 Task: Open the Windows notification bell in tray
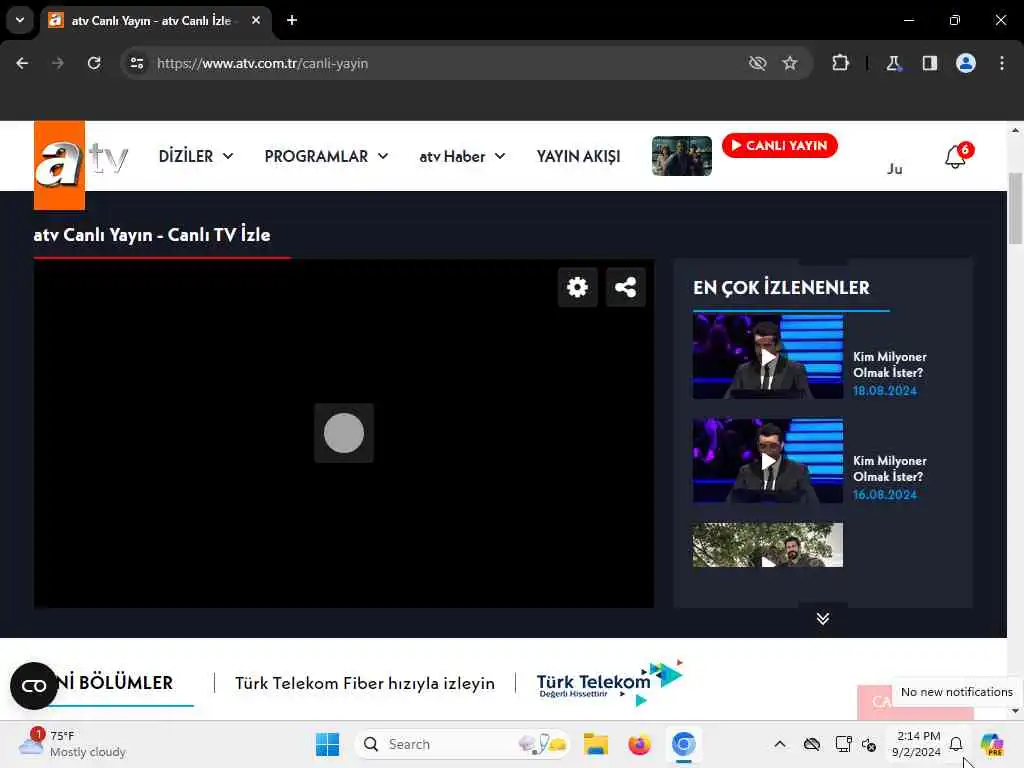tap(956, 744)
